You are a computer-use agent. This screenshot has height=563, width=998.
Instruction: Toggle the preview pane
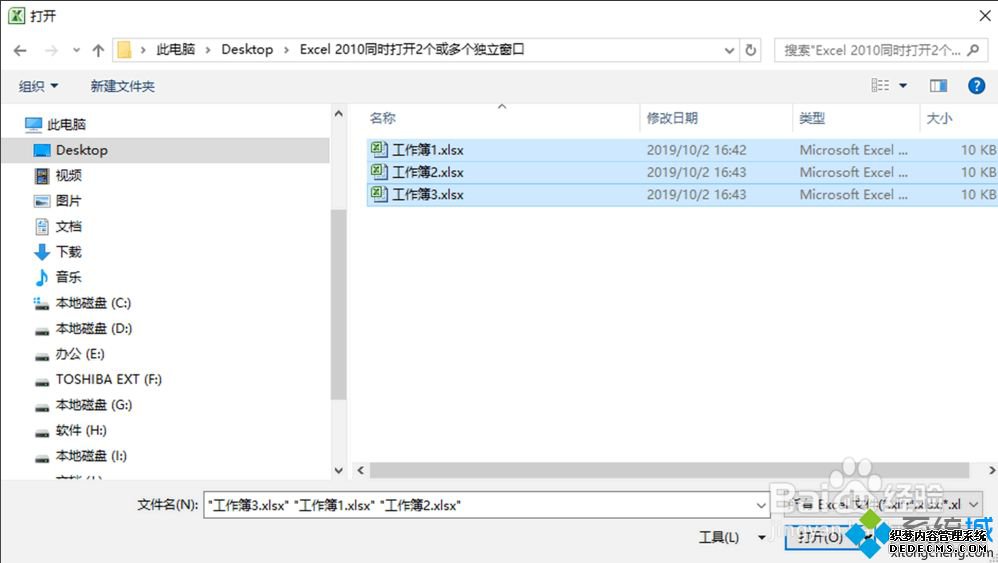pyautogui.click(x=938, y=85)
